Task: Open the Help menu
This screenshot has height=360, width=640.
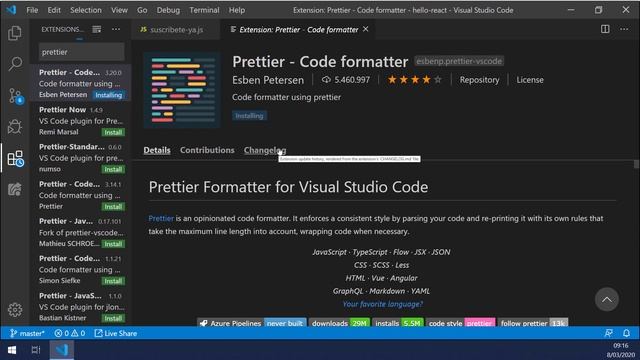Action: (237, 10)
